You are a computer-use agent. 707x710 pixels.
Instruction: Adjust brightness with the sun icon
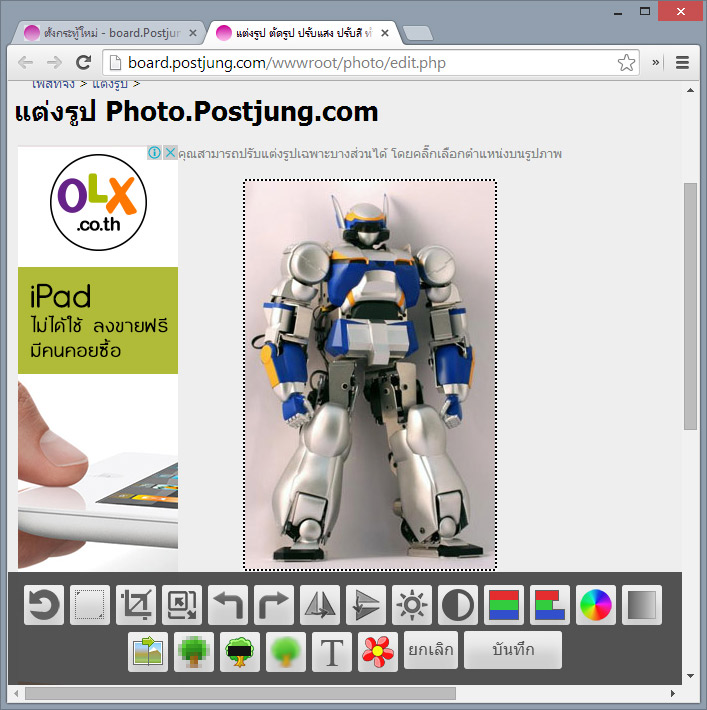click(412, 605)
